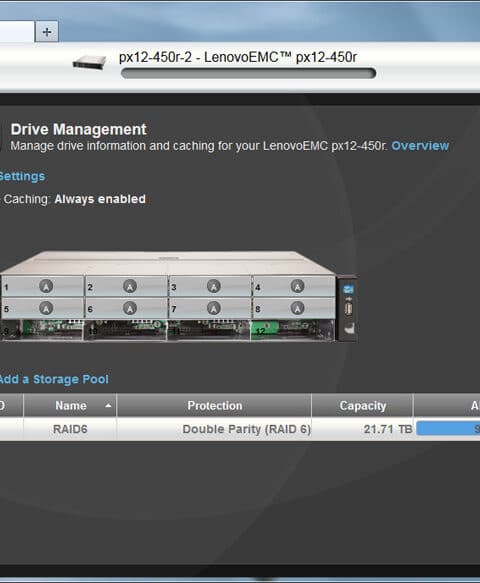
Task: Select drive bay 3 status icon
Action: coord(214,286)
